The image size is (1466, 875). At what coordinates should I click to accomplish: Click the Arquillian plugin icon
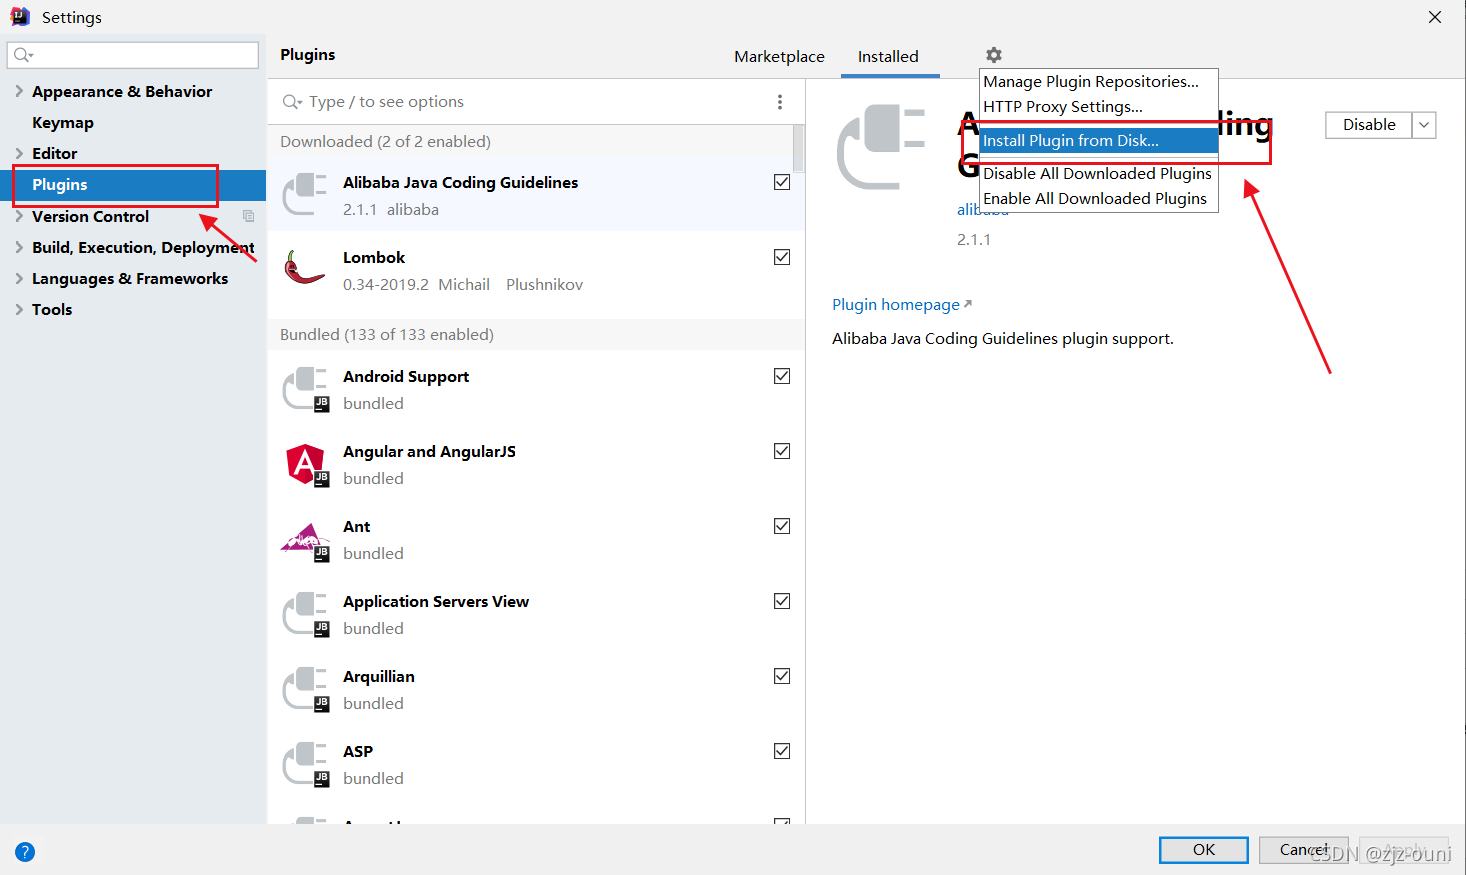[x=305, y=690]
